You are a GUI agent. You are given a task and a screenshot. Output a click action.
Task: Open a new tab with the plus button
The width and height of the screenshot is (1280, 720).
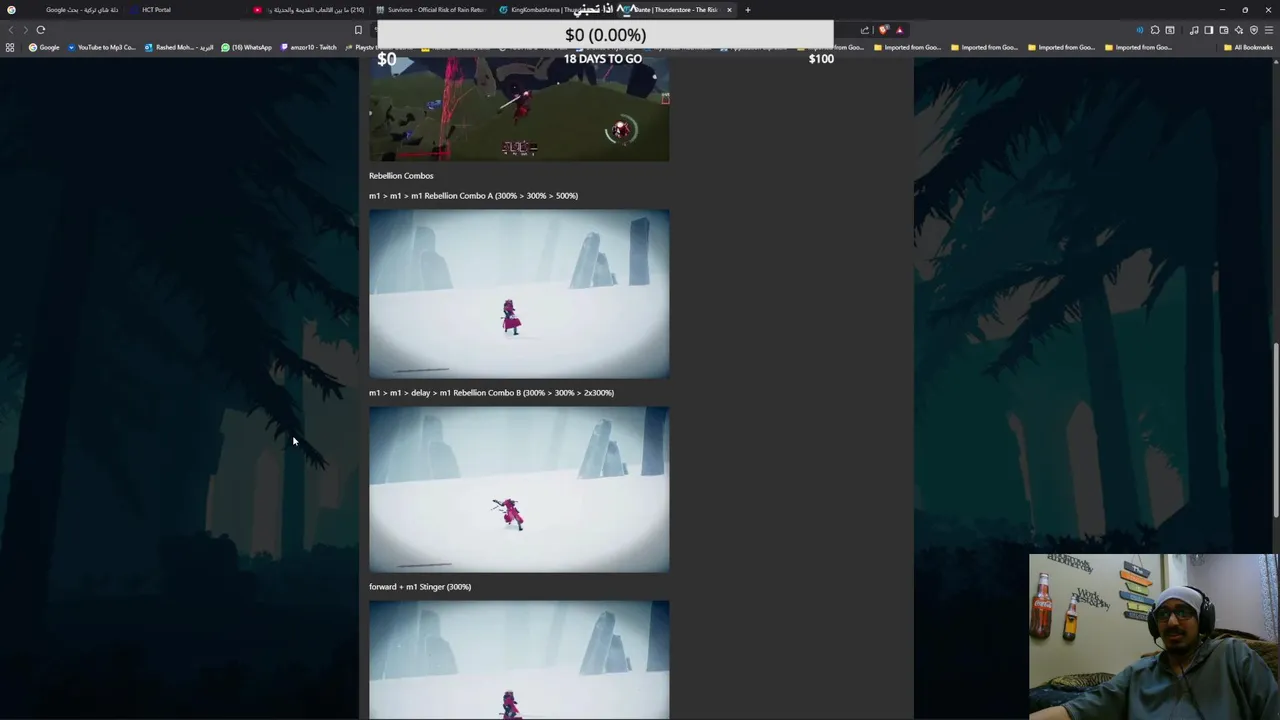[747, 10]
